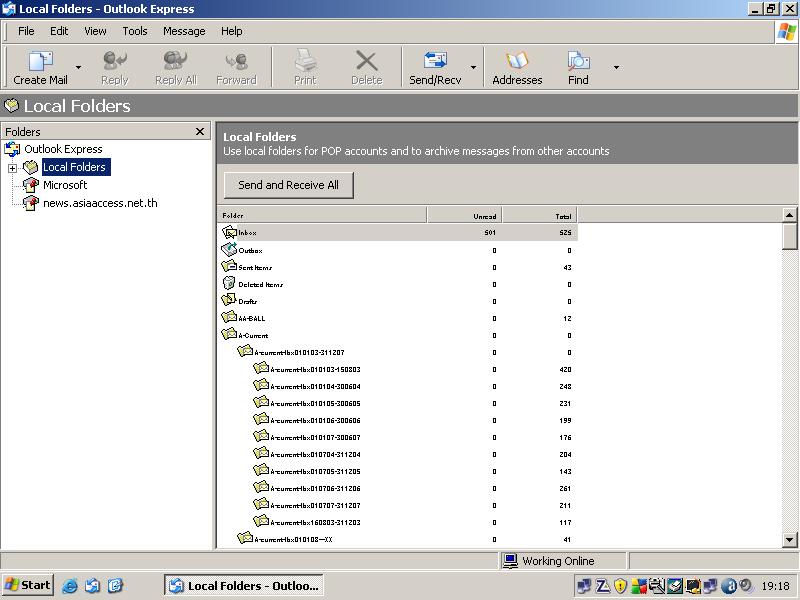Open the Edit menu
800x600 pixels.
59,31
